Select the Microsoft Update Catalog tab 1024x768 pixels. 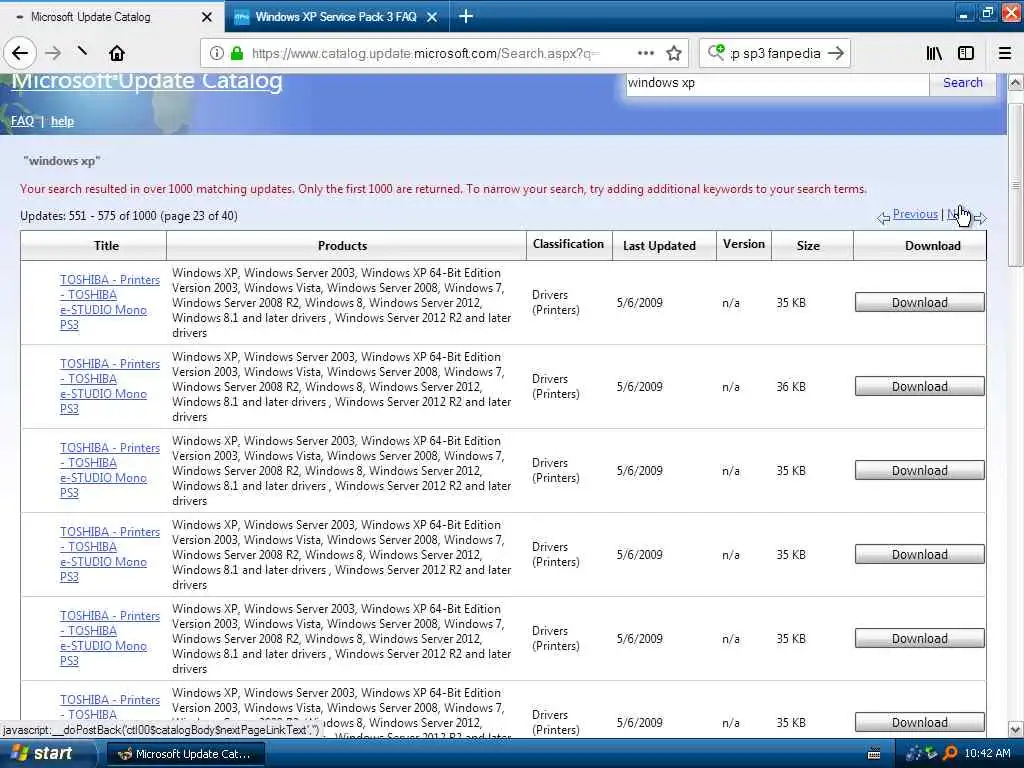112,17
